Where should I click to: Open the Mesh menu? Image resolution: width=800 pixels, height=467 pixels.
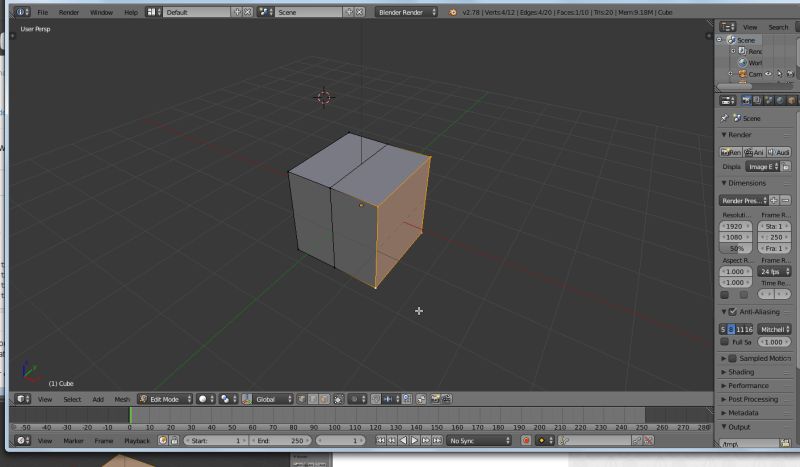point(122,399)
